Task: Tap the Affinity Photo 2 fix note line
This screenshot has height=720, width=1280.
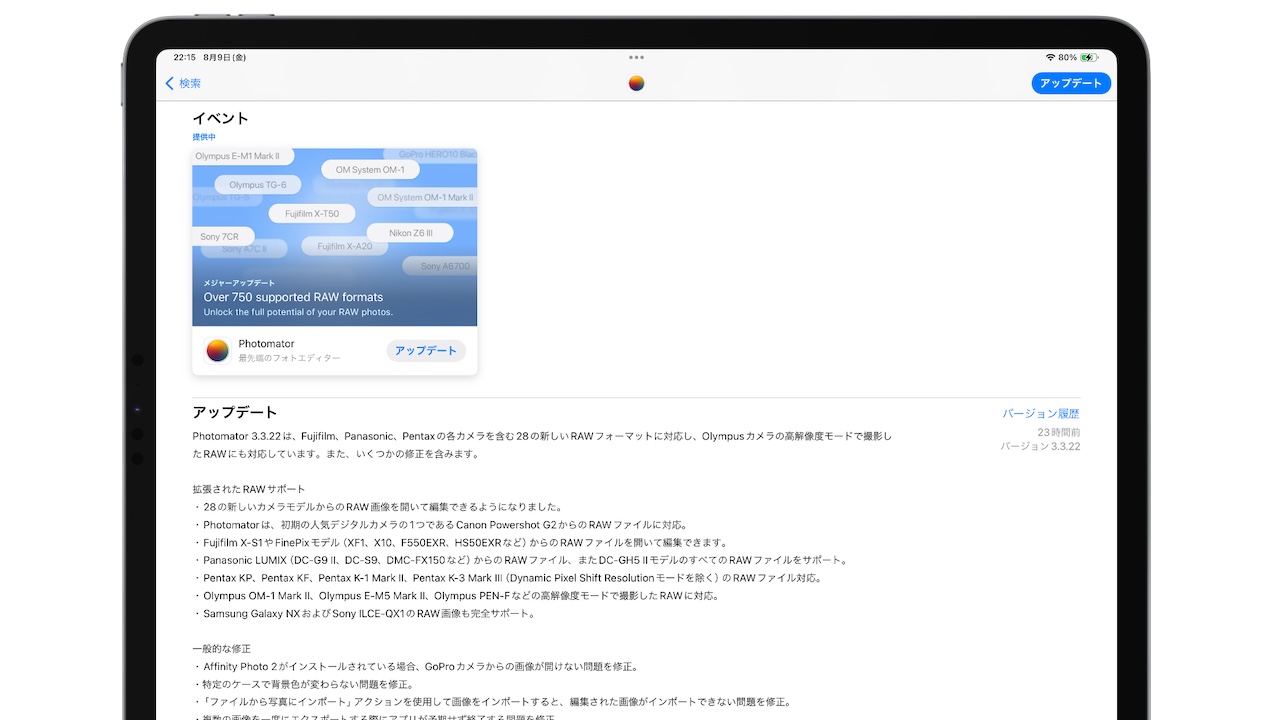Action: (x=416, y=666)
